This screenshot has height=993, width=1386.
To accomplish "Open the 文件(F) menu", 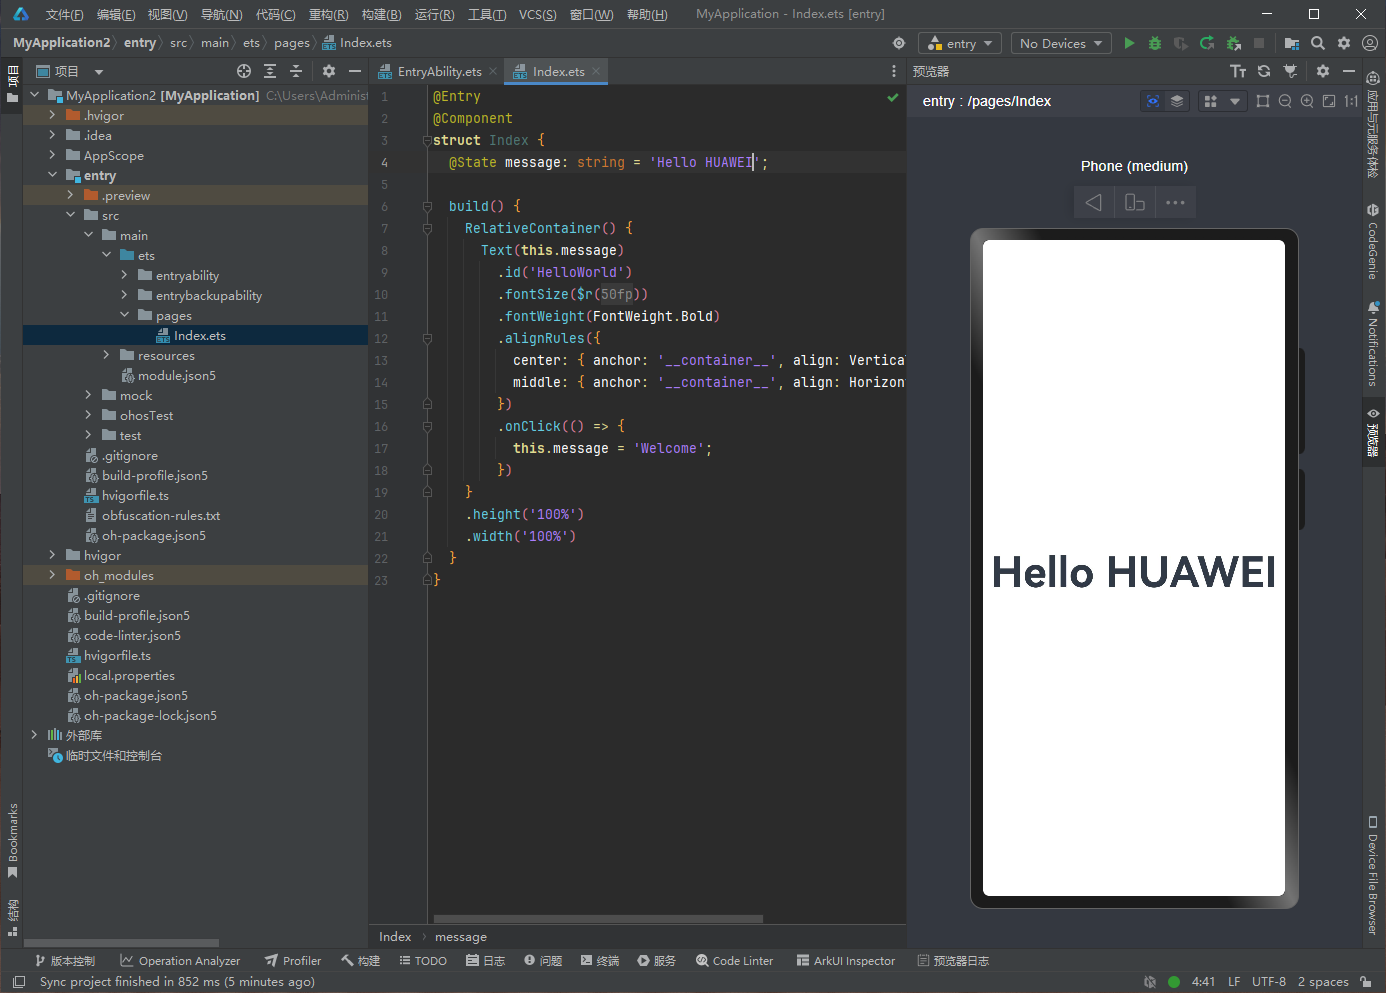I will coord(64,14).
